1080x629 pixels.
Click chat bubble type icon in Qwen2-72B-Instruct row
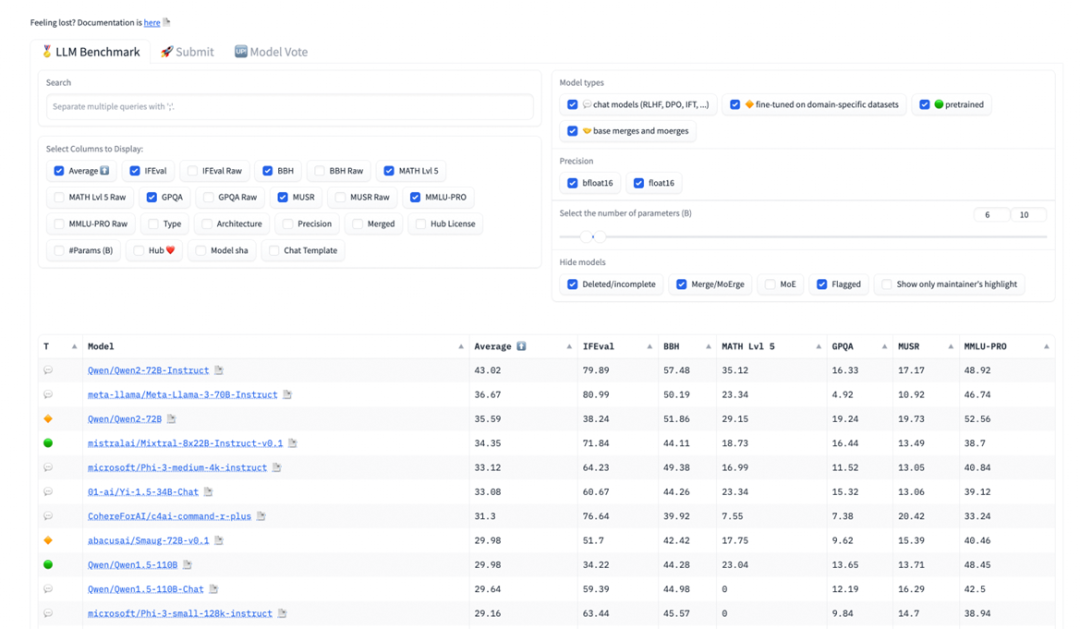[48, 370]
